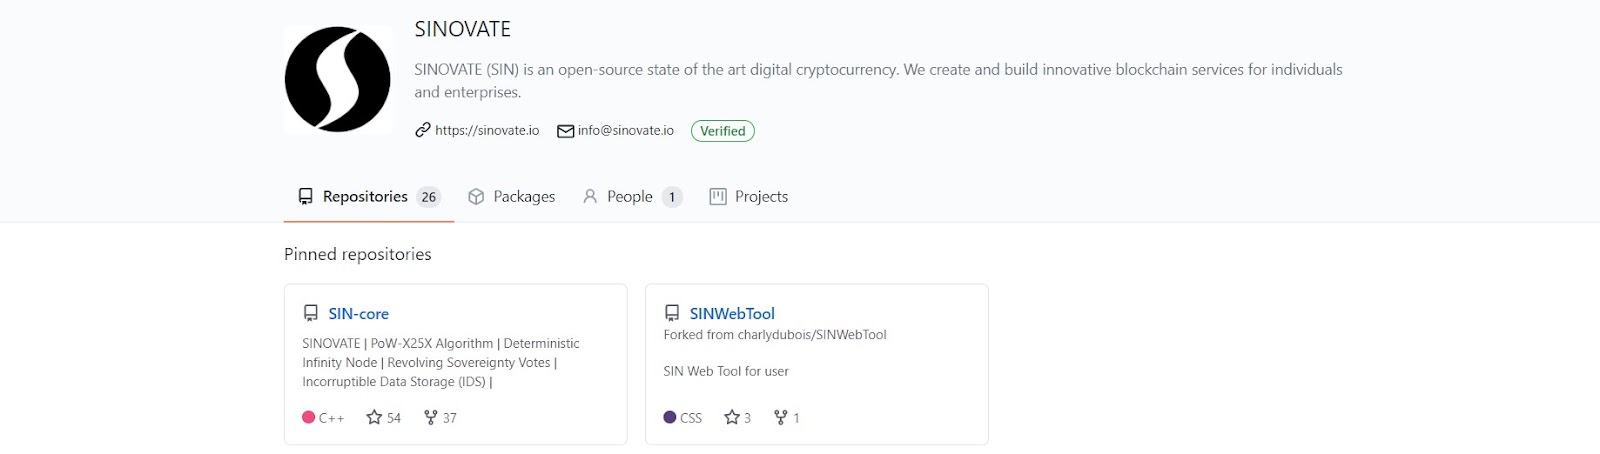Screen dimensions: 1600x454
Task: Click the C++ language color dot
Action: tap(309, 418)
